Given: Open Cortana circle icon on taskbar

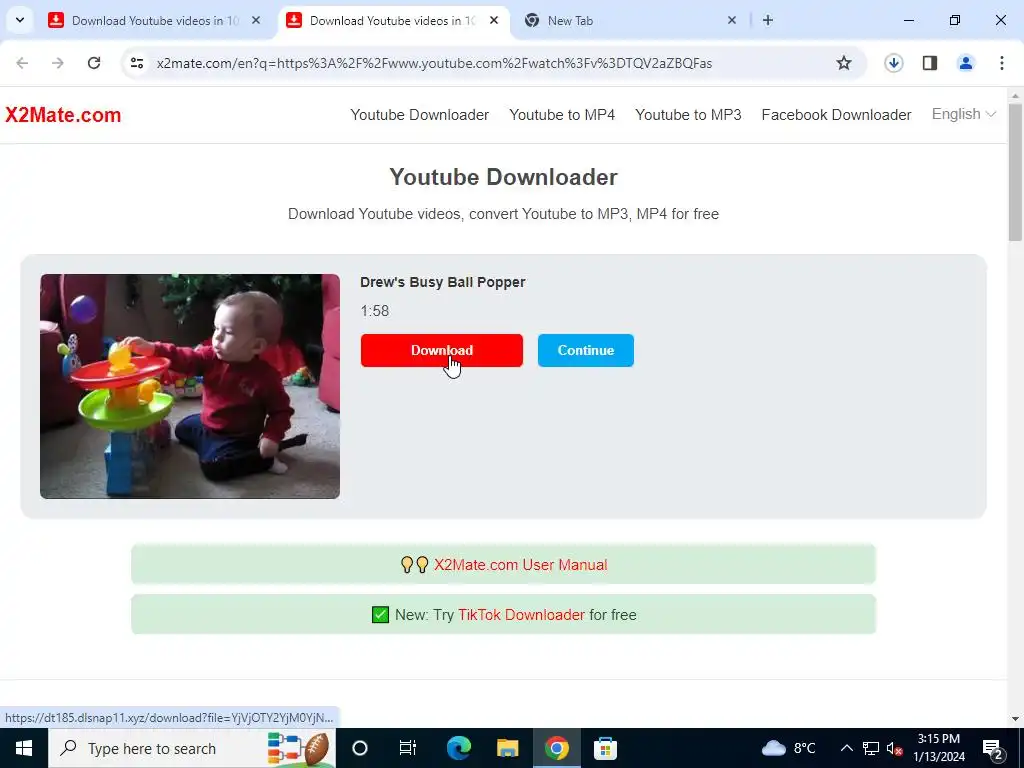Looking at the screenshot, I should [x=360, y=748].
